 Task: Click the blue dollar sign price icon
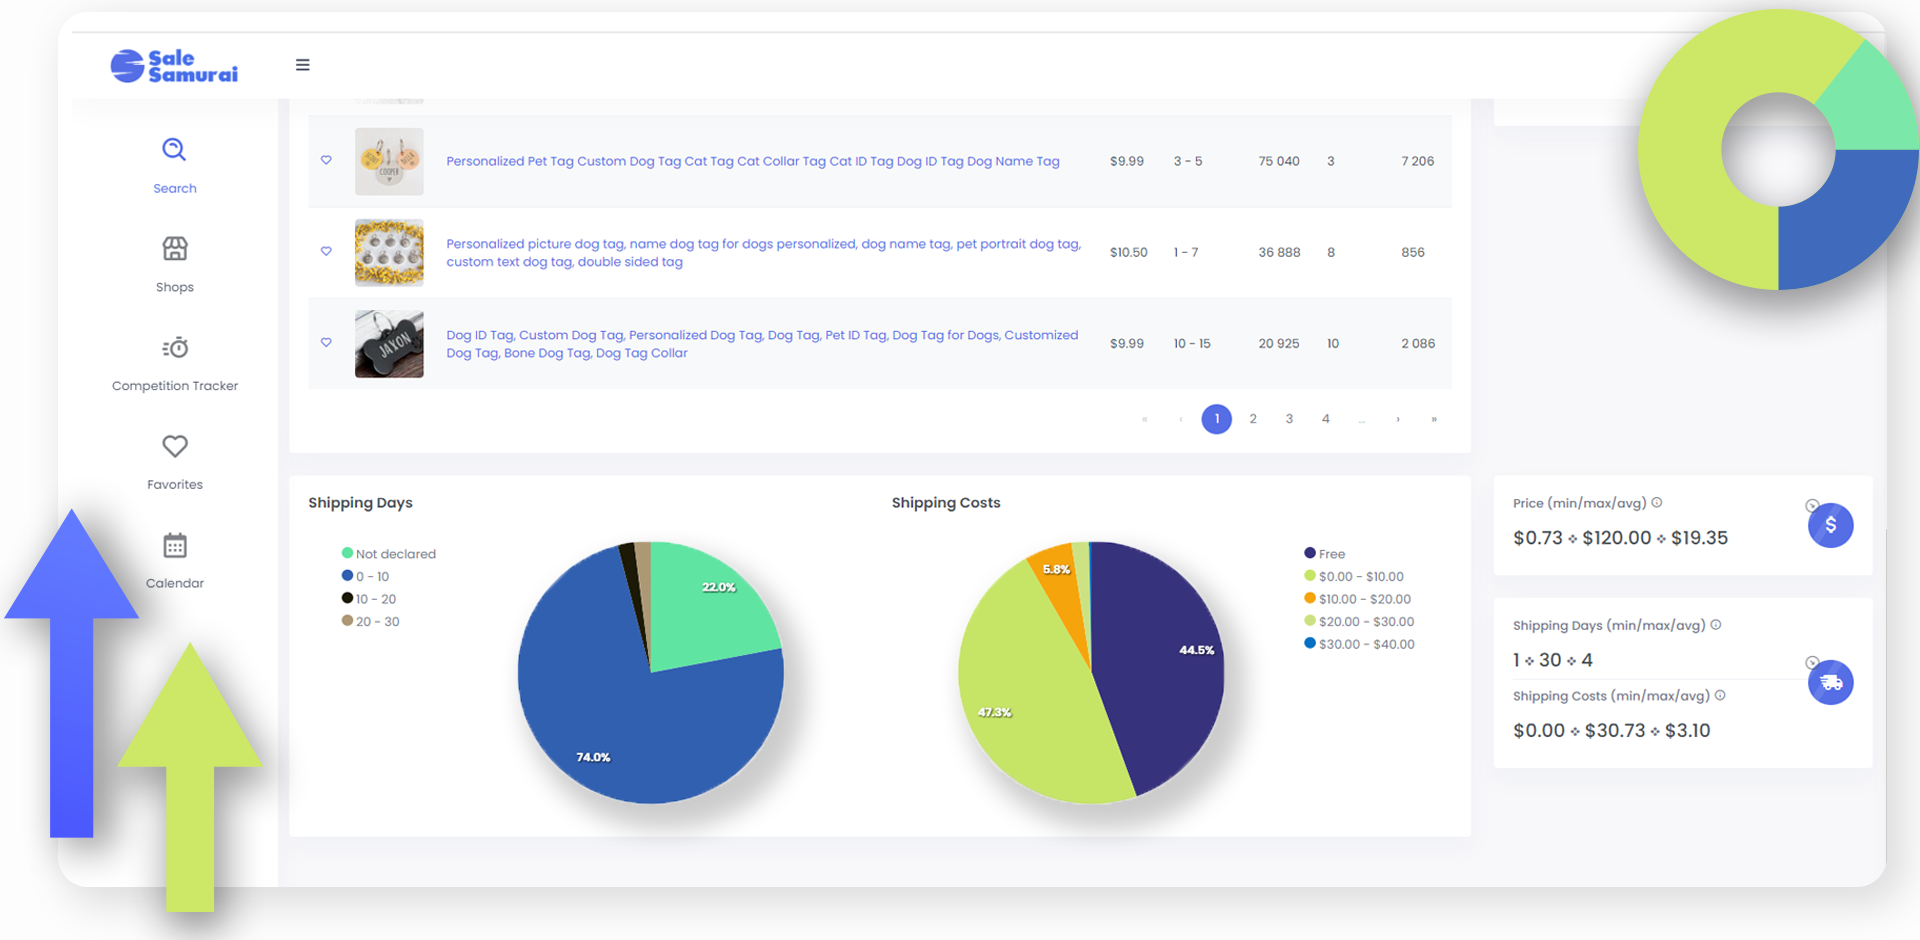[1830, 525]
